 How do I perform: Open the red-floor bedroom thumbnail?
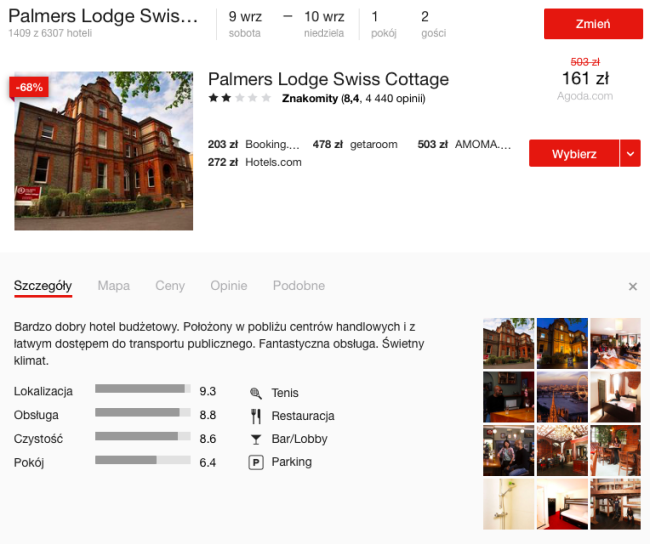pyautogui.click(x=562, y=504)
